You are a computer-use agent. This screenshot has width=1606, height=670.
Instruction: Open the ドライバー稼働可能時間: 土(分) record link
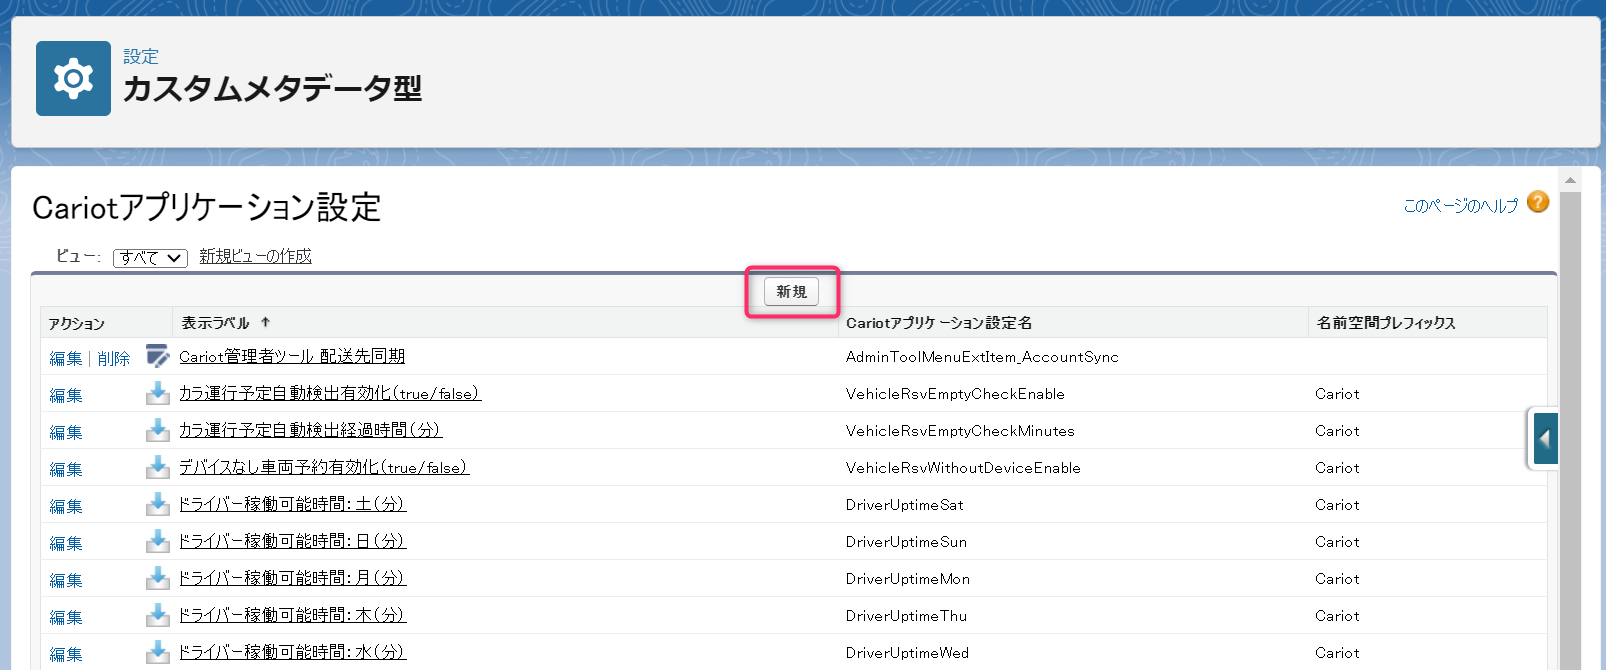coord(292,504)
